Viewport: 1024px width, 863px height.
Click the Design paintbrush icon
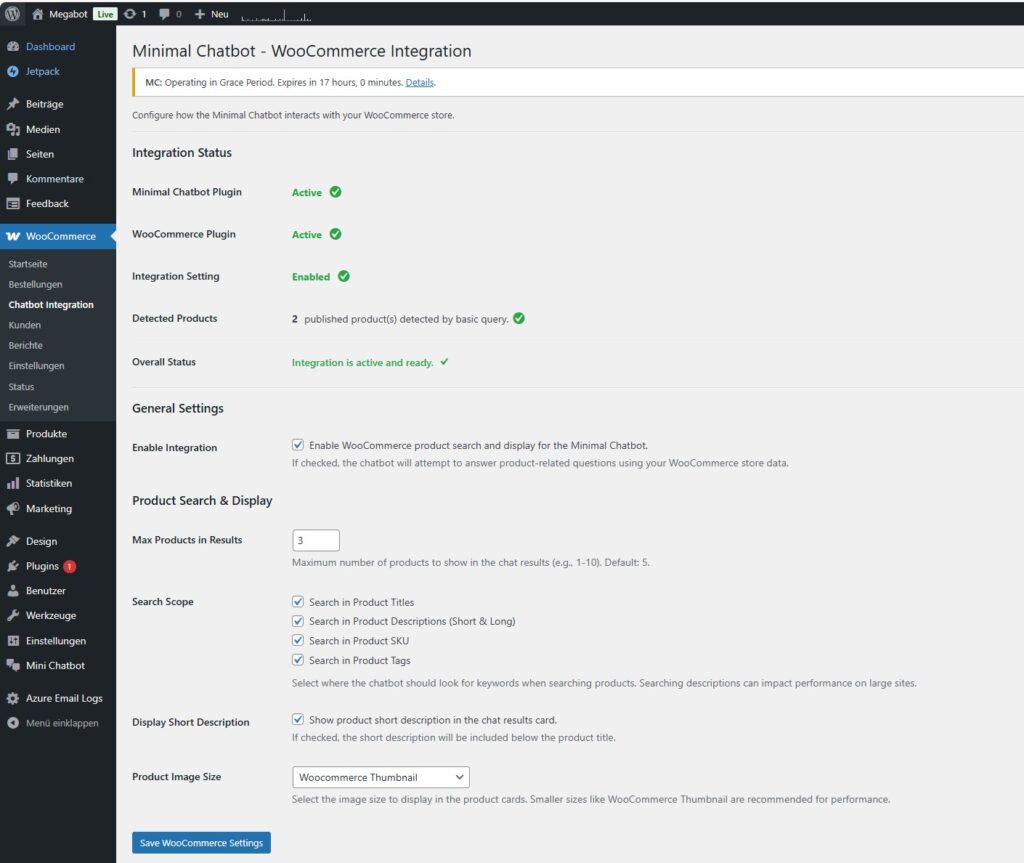click(x=13, y=541)
